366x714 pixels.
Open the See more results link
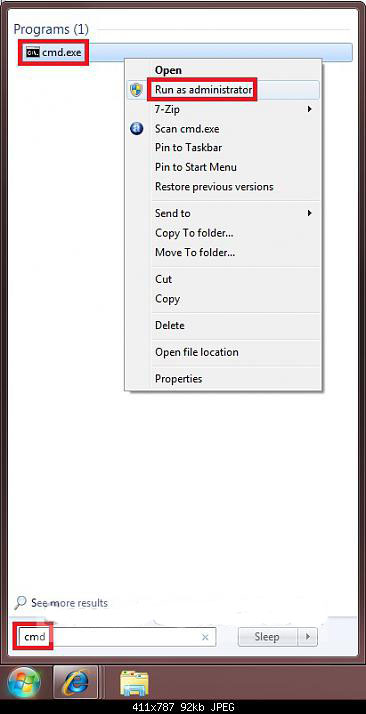[69, 603]
